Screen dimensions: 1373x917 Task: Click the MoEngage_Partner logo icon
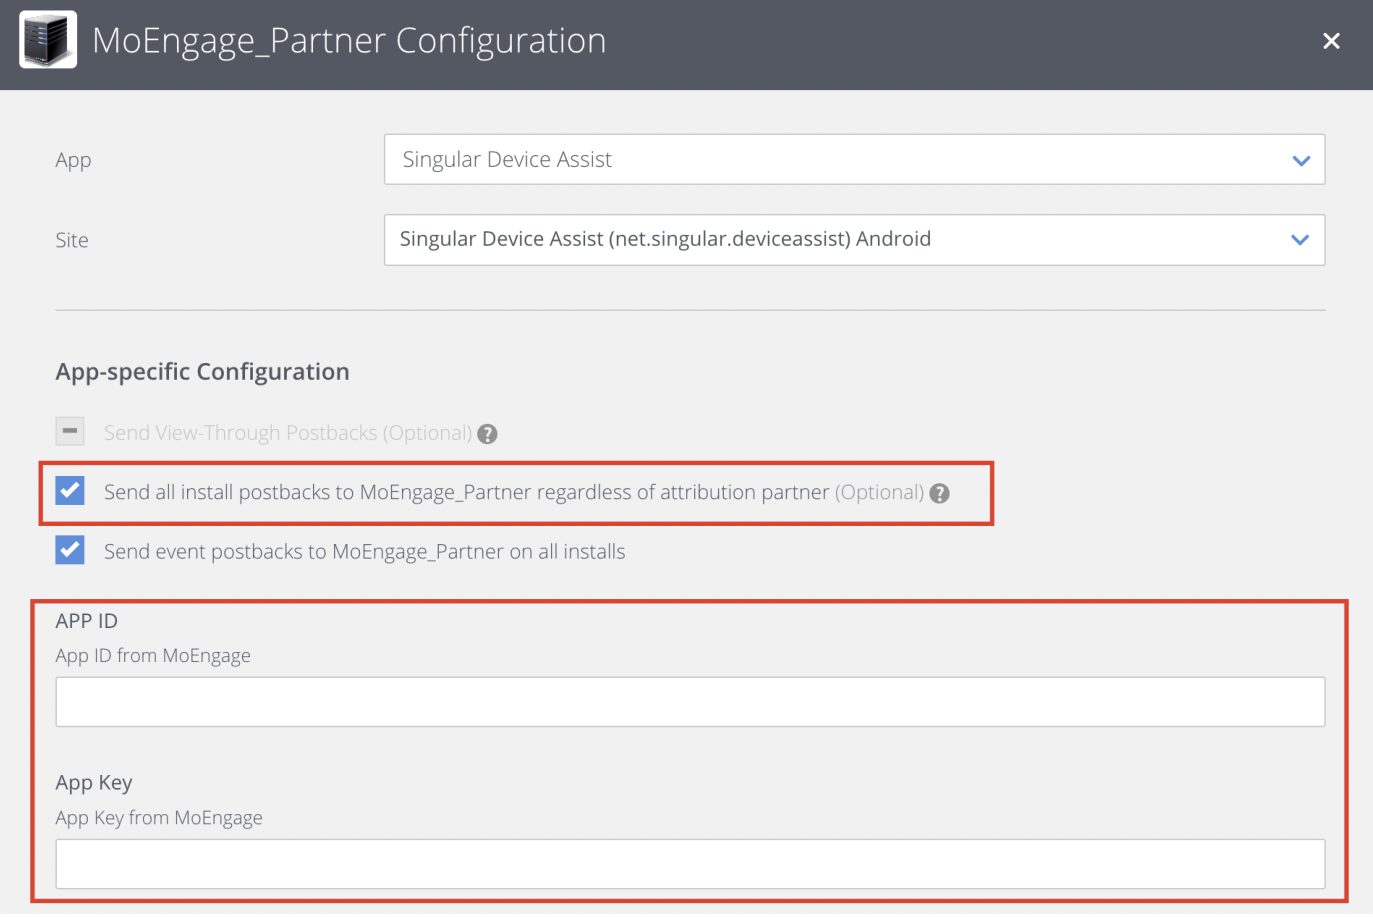coord(47,39)
